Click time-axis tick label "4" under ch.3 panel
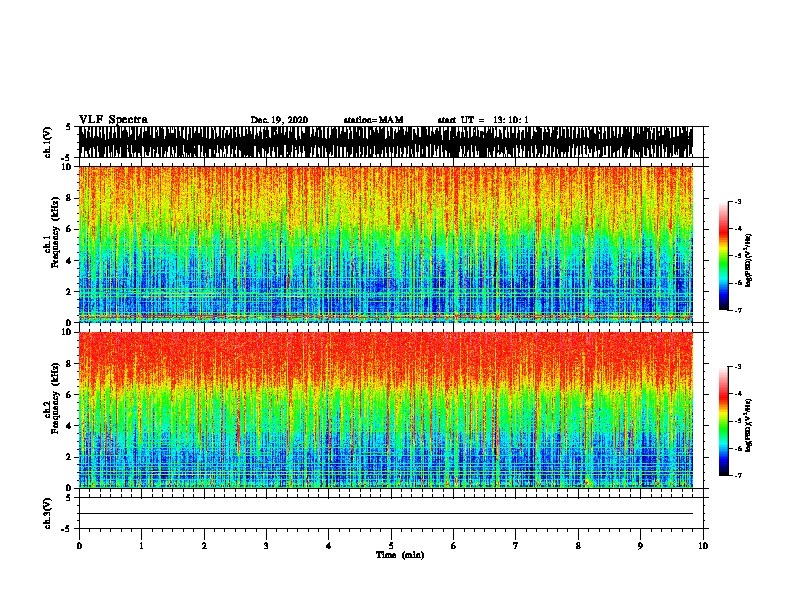 (x=329, y=546)
